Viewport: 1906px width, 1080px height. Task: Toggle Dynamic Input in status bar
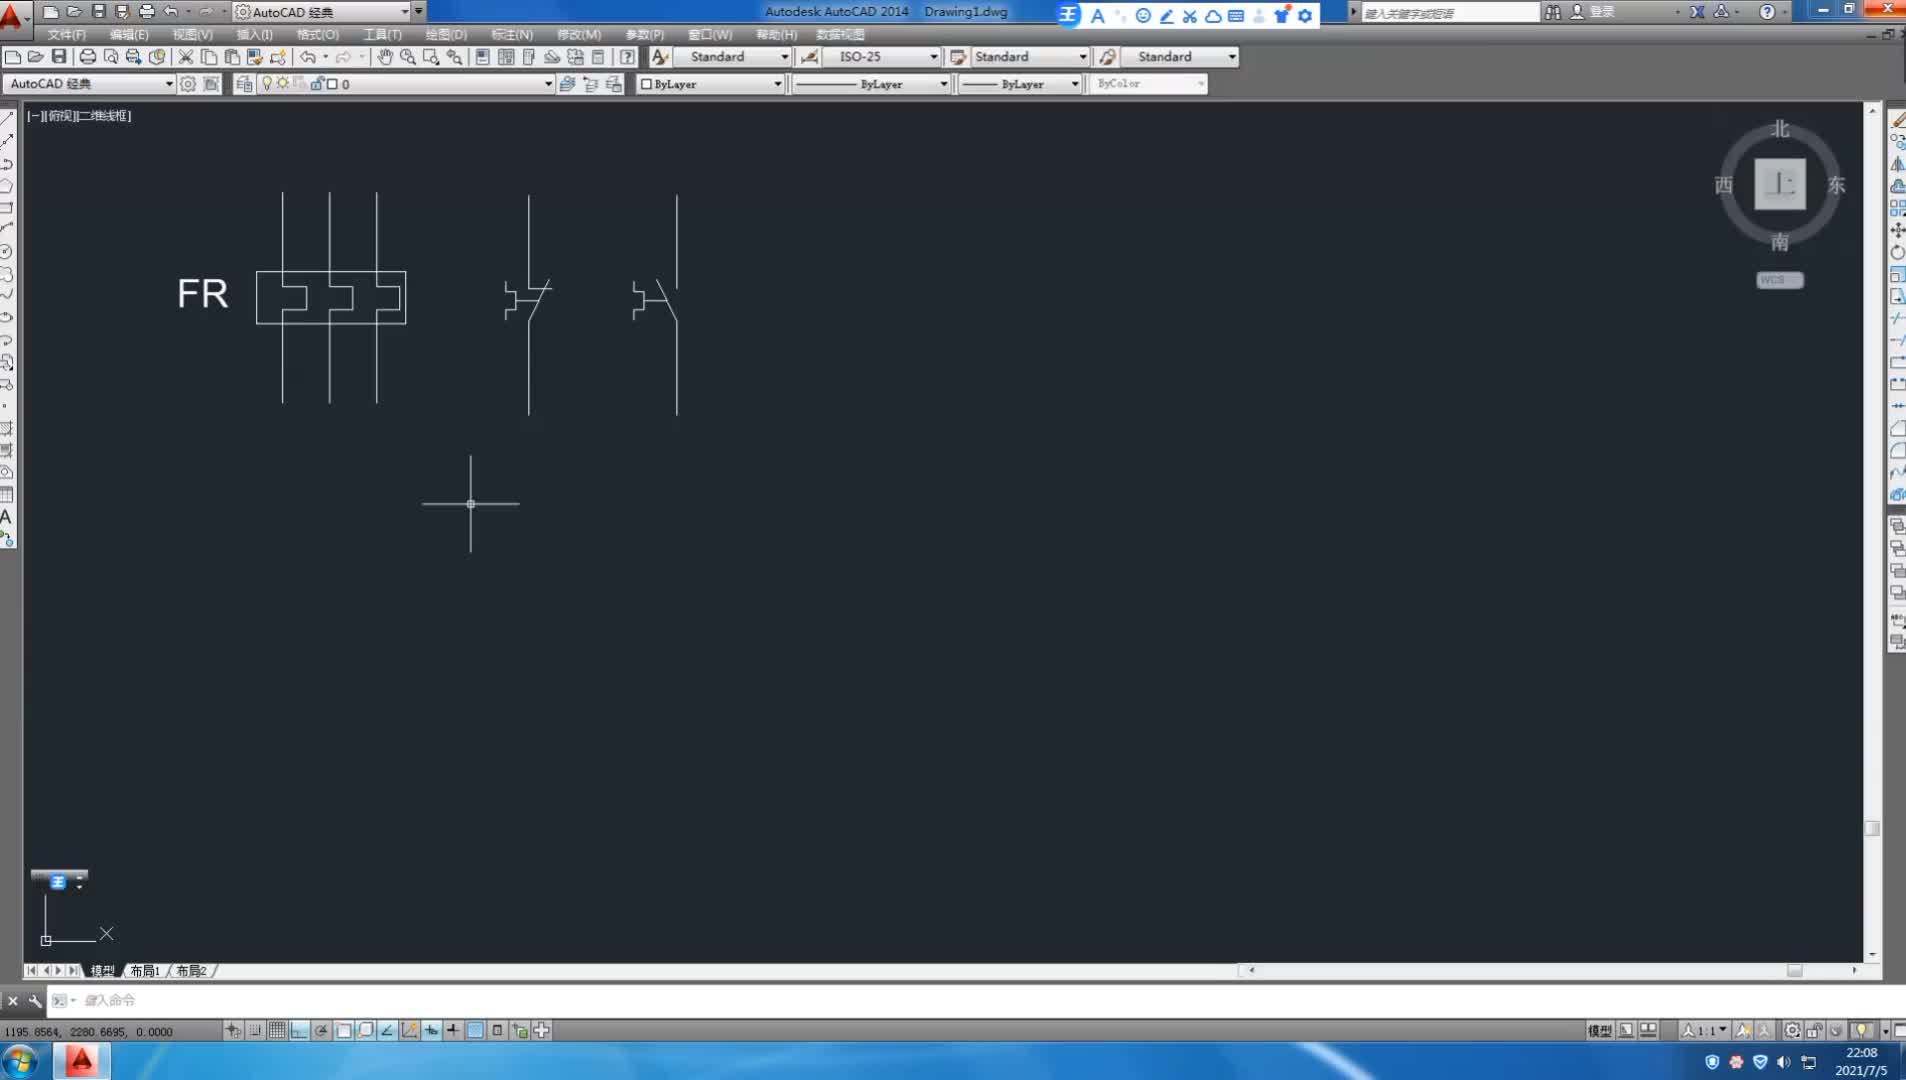tap(431, 1030)
